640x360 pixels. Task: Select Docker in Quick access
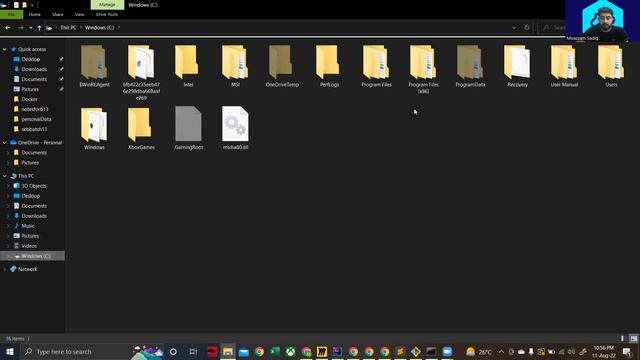pos(29,99)
